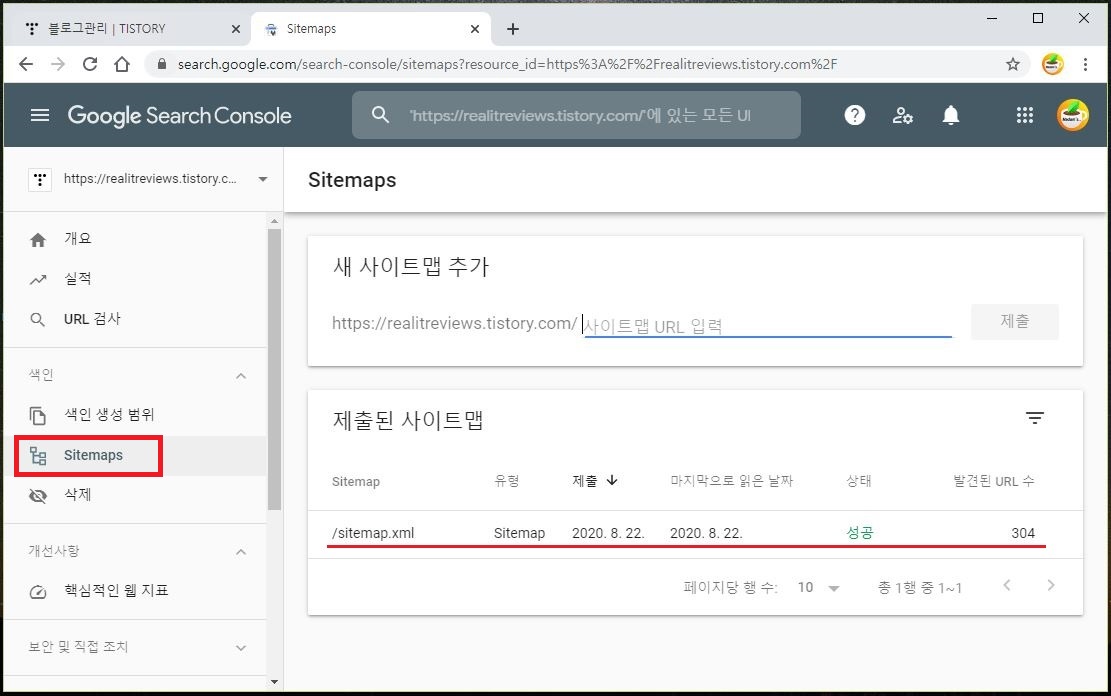Click the 발견된 URL 수 header

pos(993,481)
